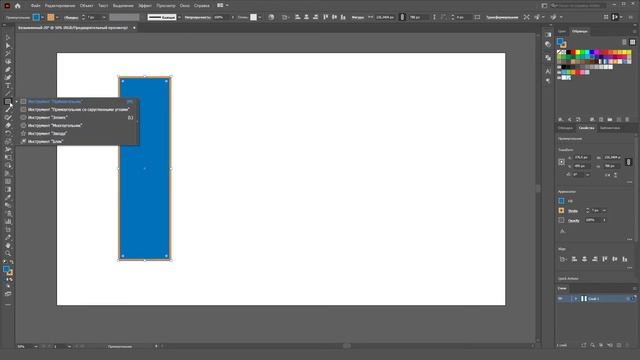
Task: Select the Paintbrush tool
Action: pyautogui.click(x=8, y=109)
